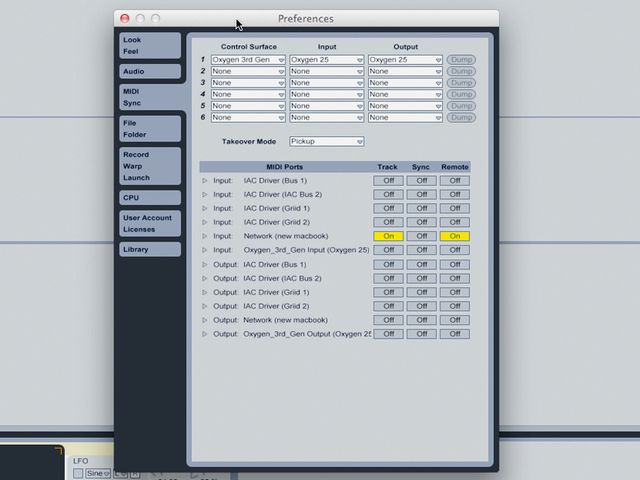The height and width of the screenshot is (480, 640).
Task: Expand Input IAC Driver (Bus 1) row
Action: tap(204, 181)
